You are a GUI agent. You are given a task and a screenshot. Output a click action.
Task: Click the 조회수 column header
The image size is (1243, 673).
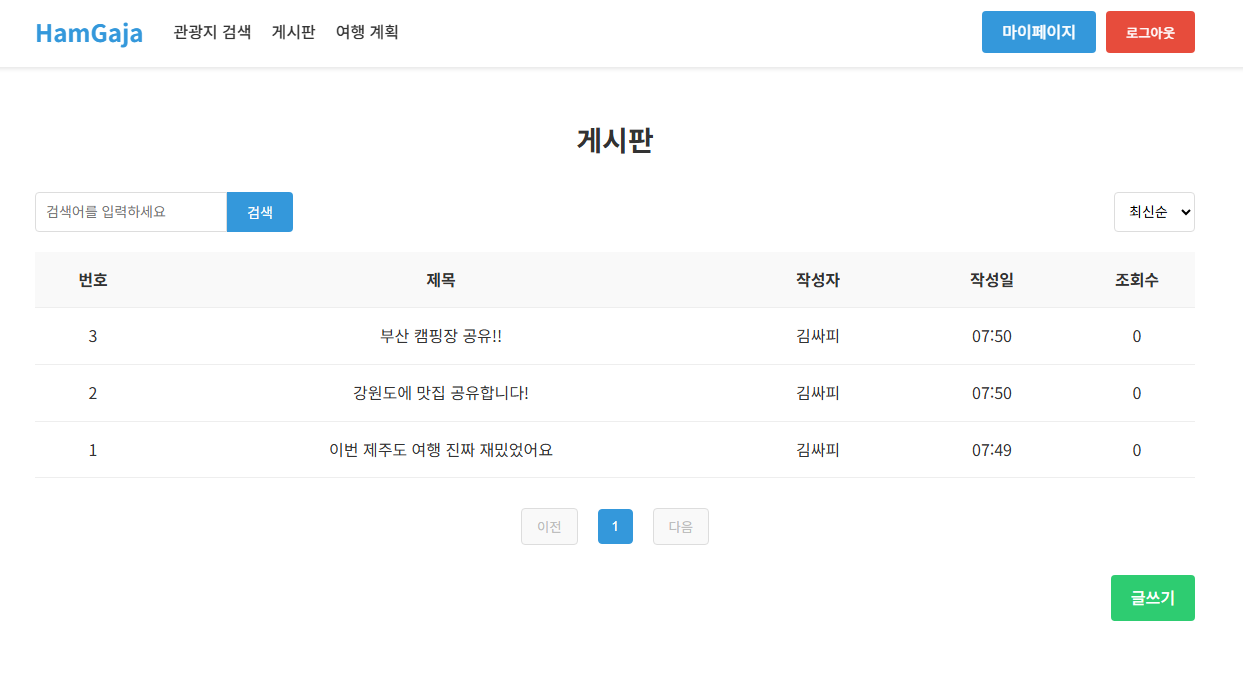click(1136, 280)
